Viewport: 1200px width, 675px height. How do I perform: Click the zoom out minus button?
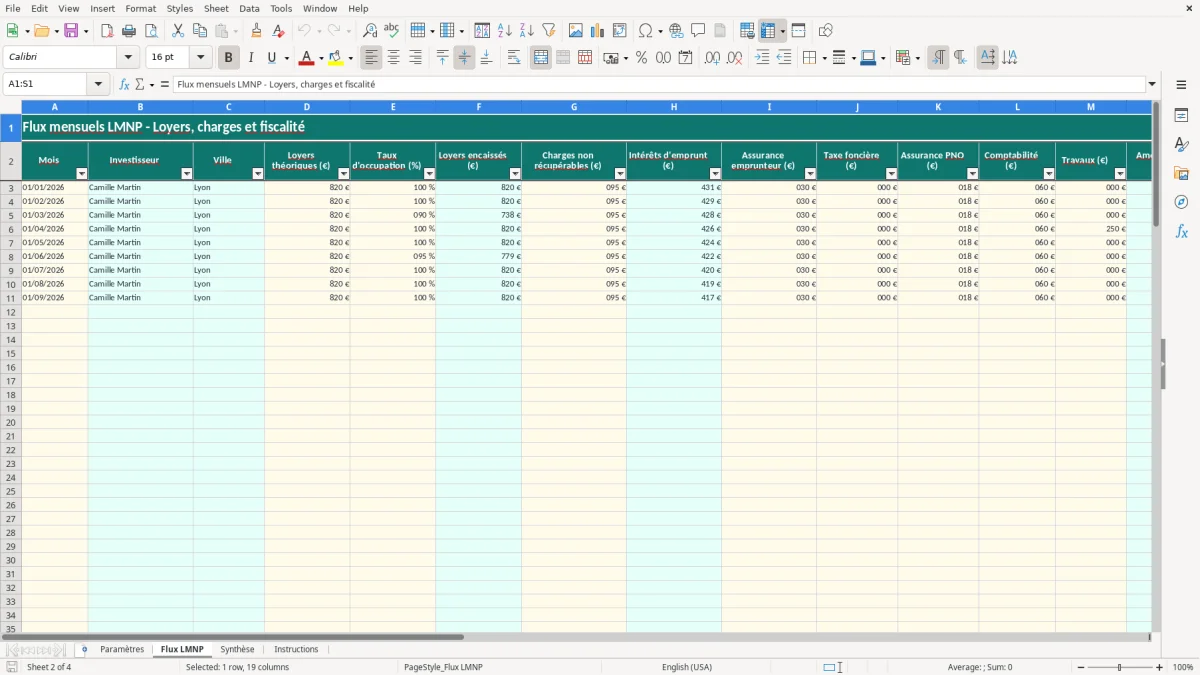(x=1081, y=667)
